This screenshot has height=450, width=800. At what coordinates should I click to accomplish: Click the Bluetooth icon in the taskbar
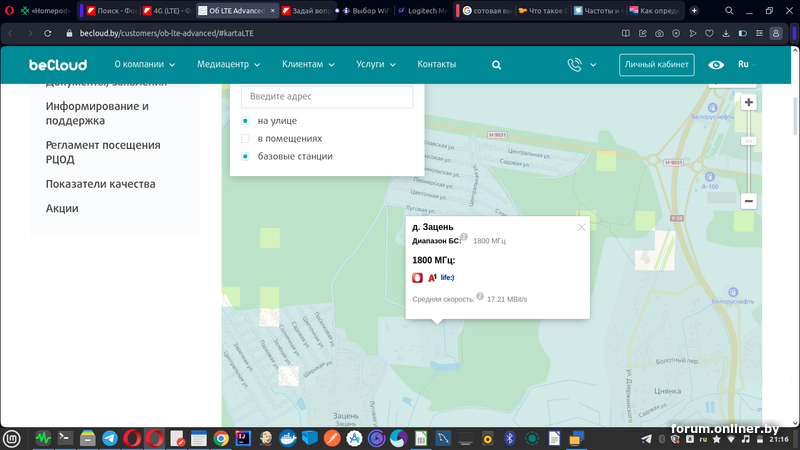coord(509,438)
